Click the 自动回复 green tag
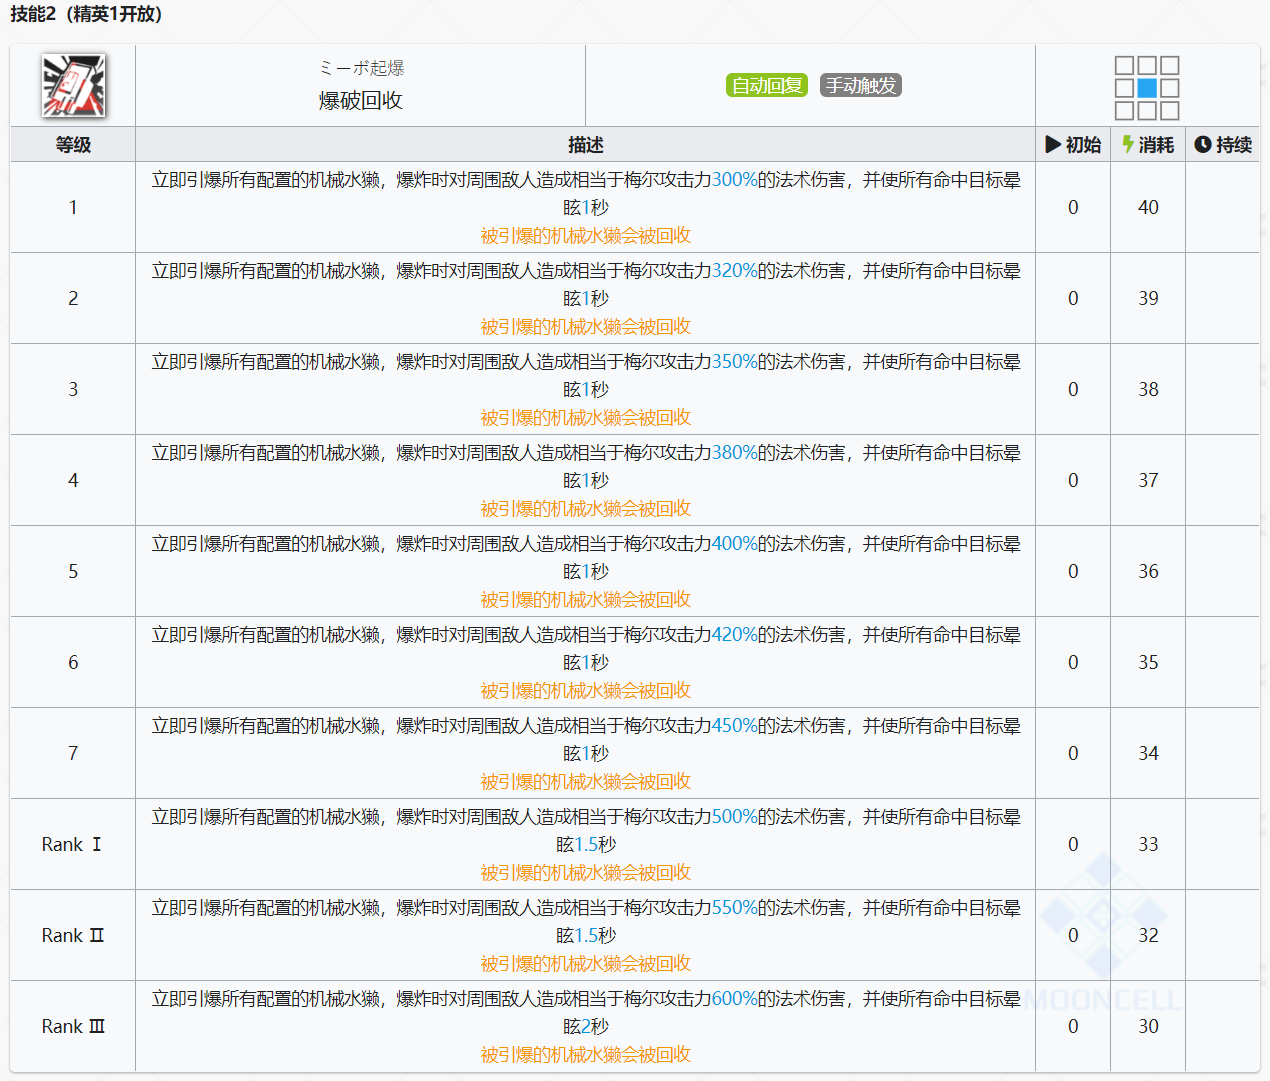This screenshot has height=1081, width=1270. click(x=767, y=86)
